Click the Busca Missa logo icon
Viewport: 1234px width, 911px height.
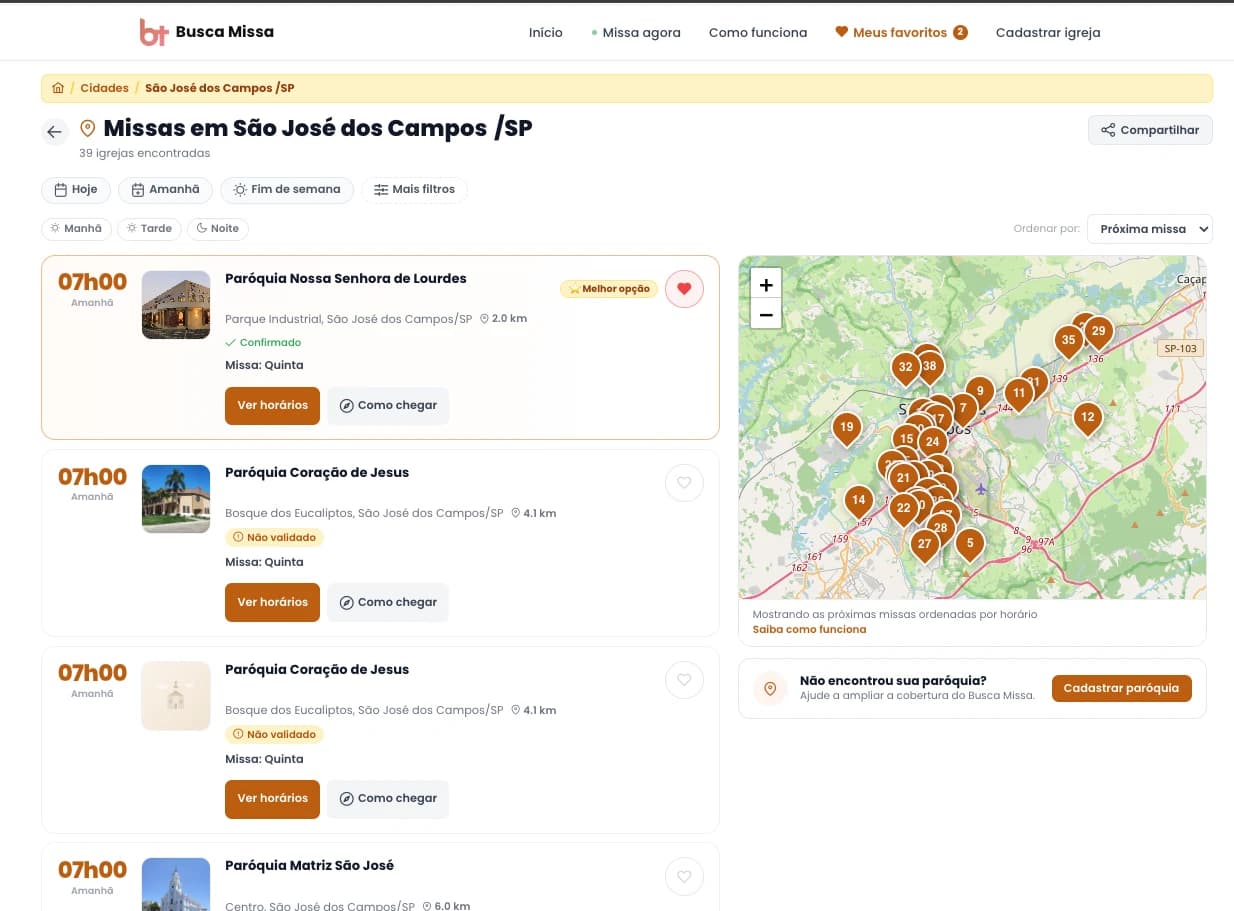click(153, 32)
